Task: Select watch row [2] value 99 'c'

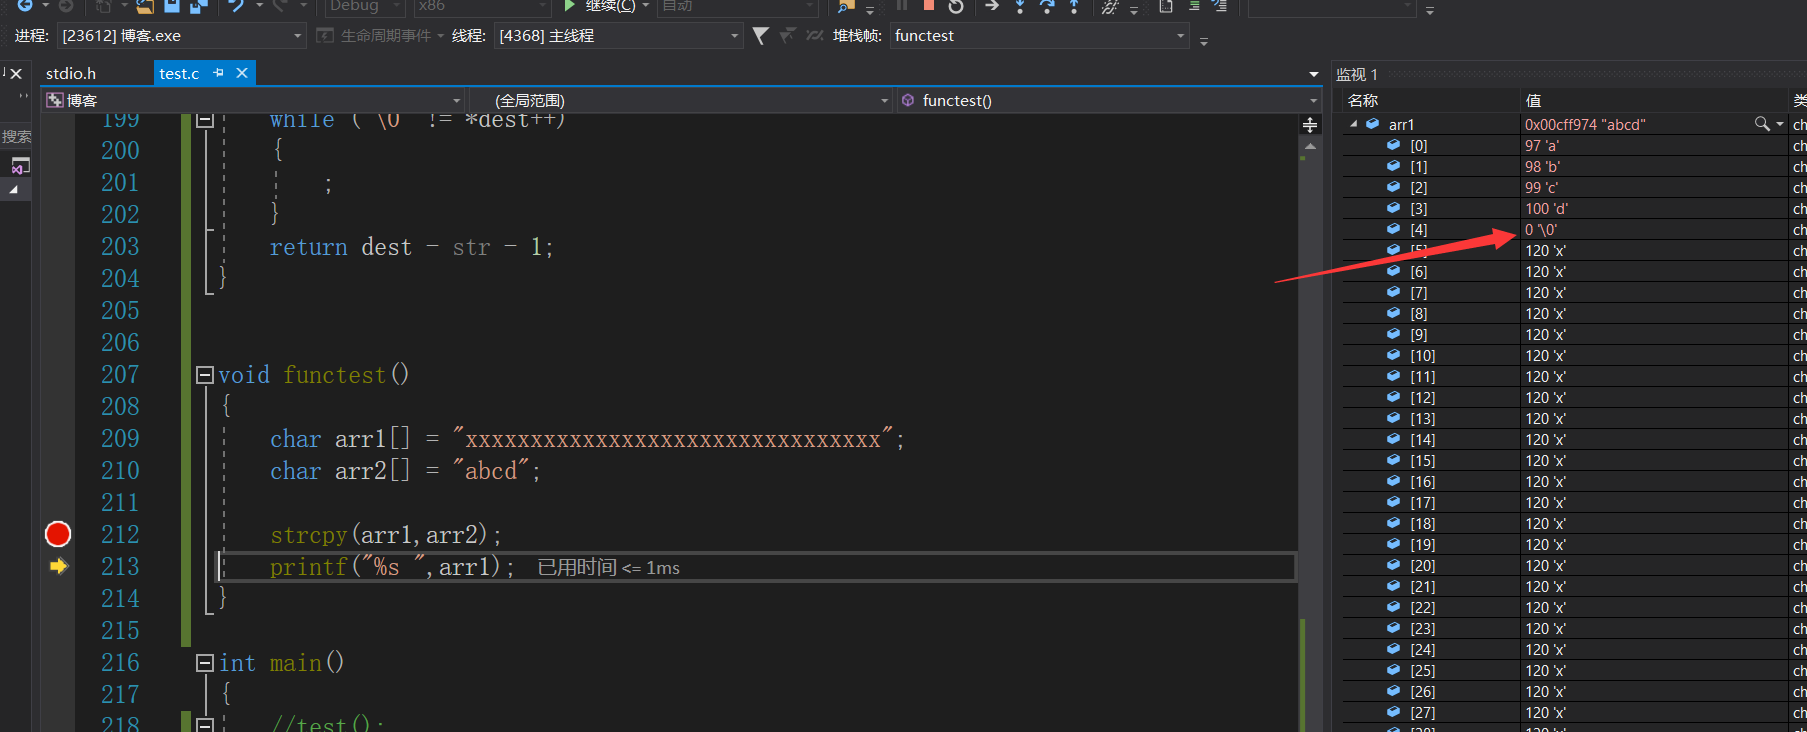Action: pos(1541,187)
